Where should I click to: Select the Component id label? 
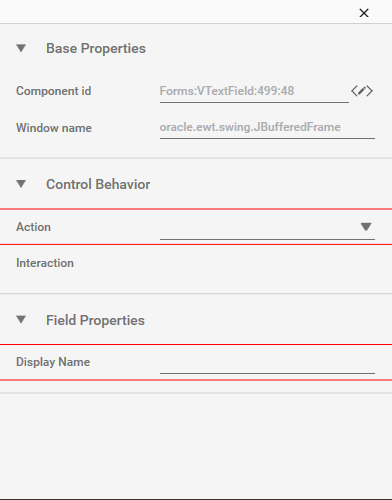54,91
